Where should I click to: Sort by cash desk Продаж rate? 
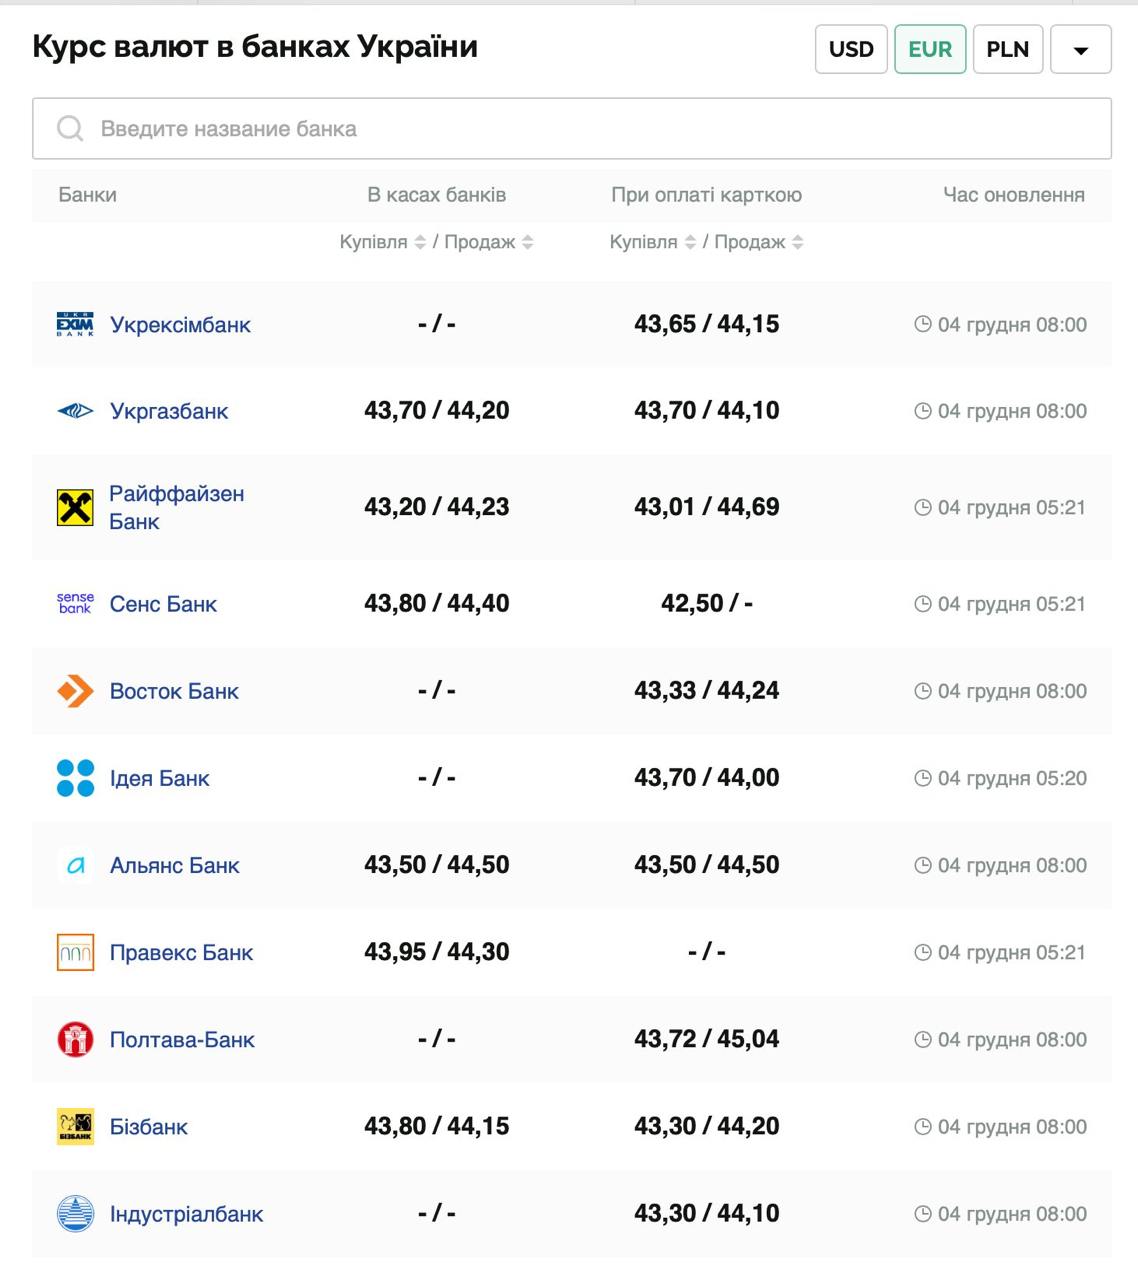527,242
